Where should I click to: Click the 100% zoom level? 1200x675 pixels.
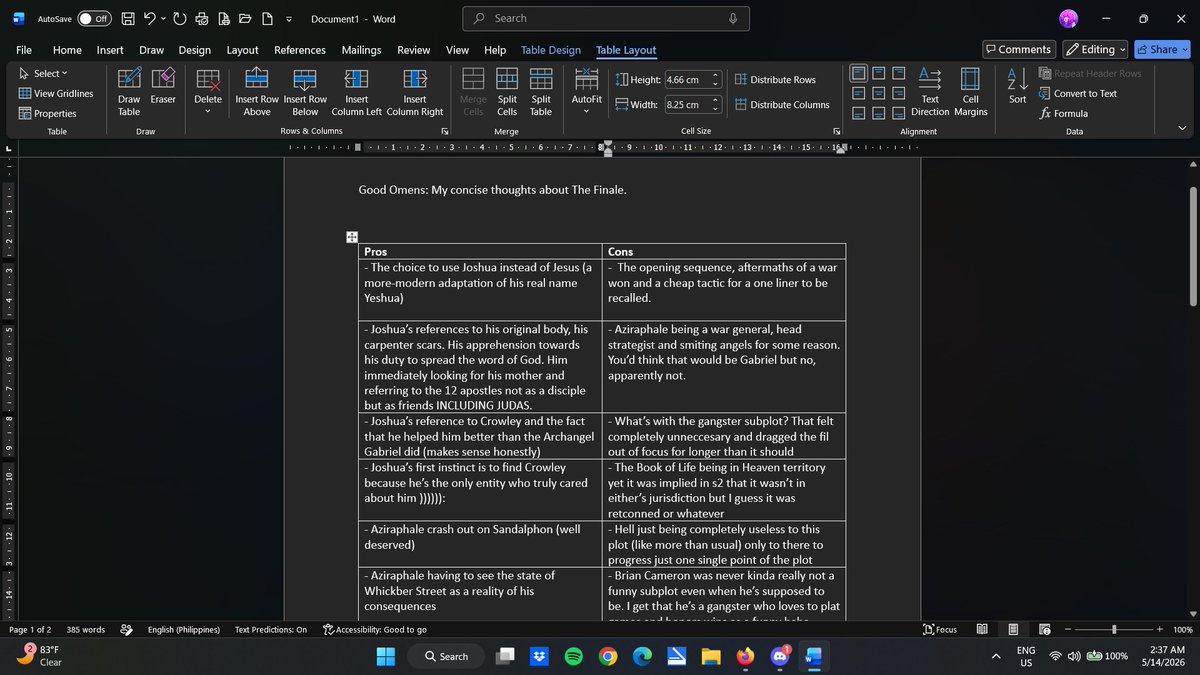tap(1182, 630)
